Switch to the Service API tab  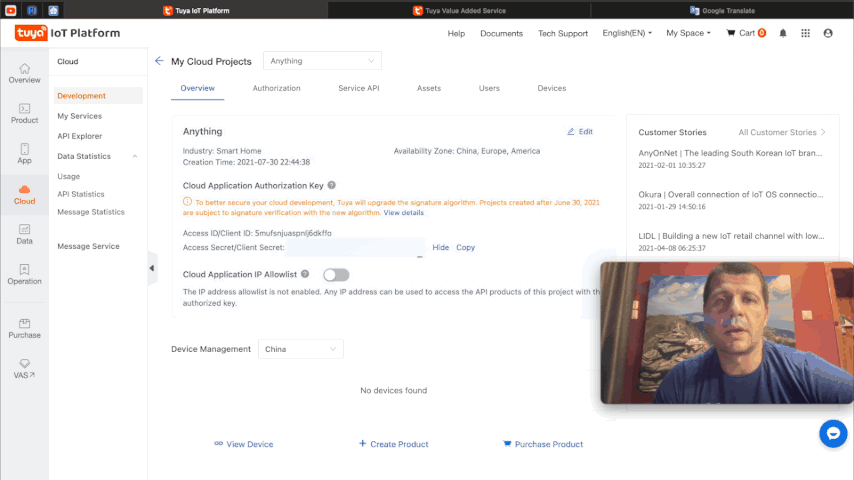click(358, 88)
